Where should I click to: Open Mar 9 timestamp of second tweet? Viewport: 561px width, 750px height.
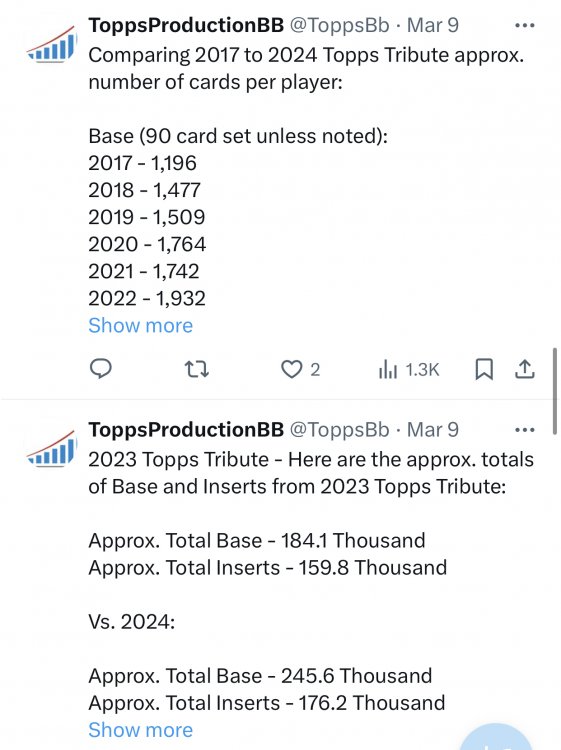coord(433,430)
